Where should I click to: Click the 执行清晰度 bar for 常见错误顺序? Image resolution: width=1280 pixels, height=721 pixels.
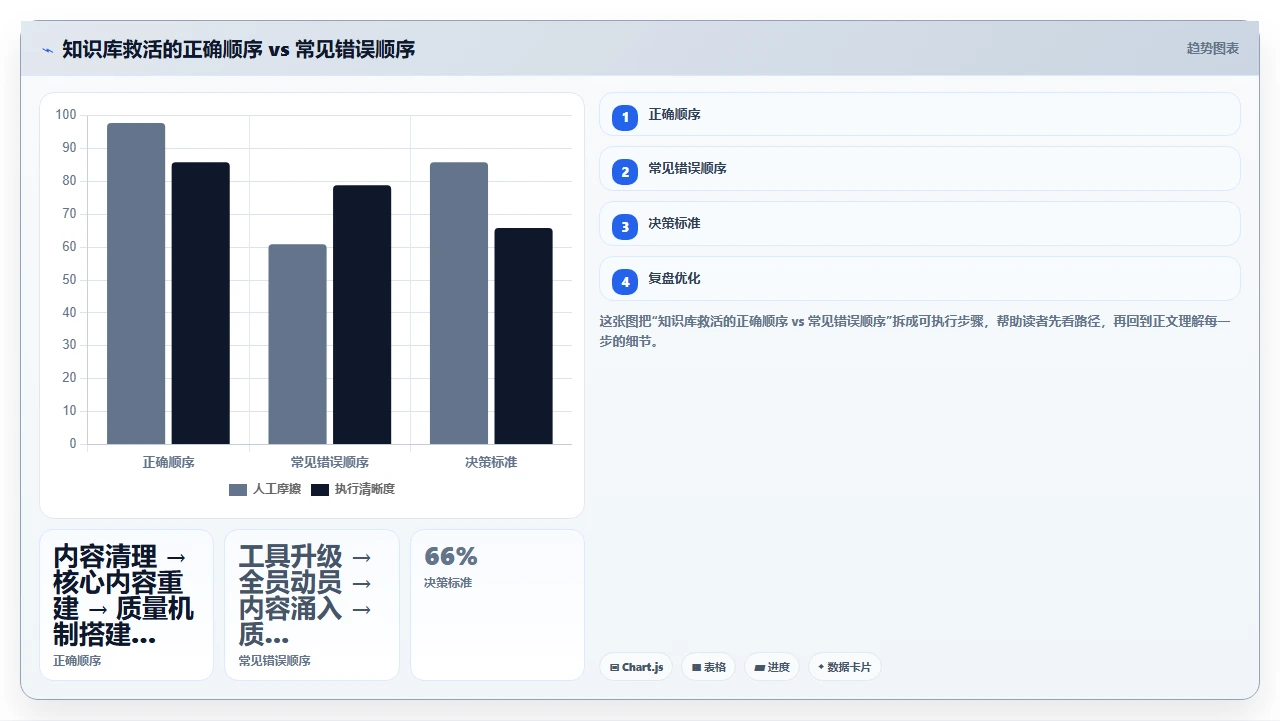(362, 315)
